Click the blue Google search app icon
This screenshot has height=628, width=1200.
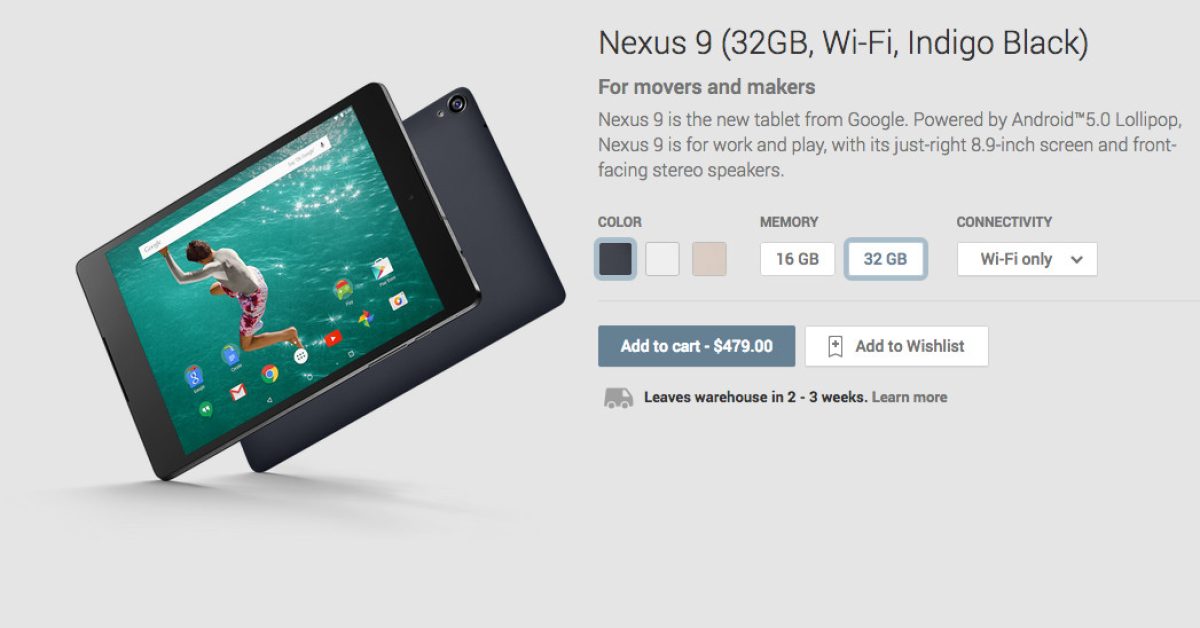pyautogui.click(x=194, y=377)
